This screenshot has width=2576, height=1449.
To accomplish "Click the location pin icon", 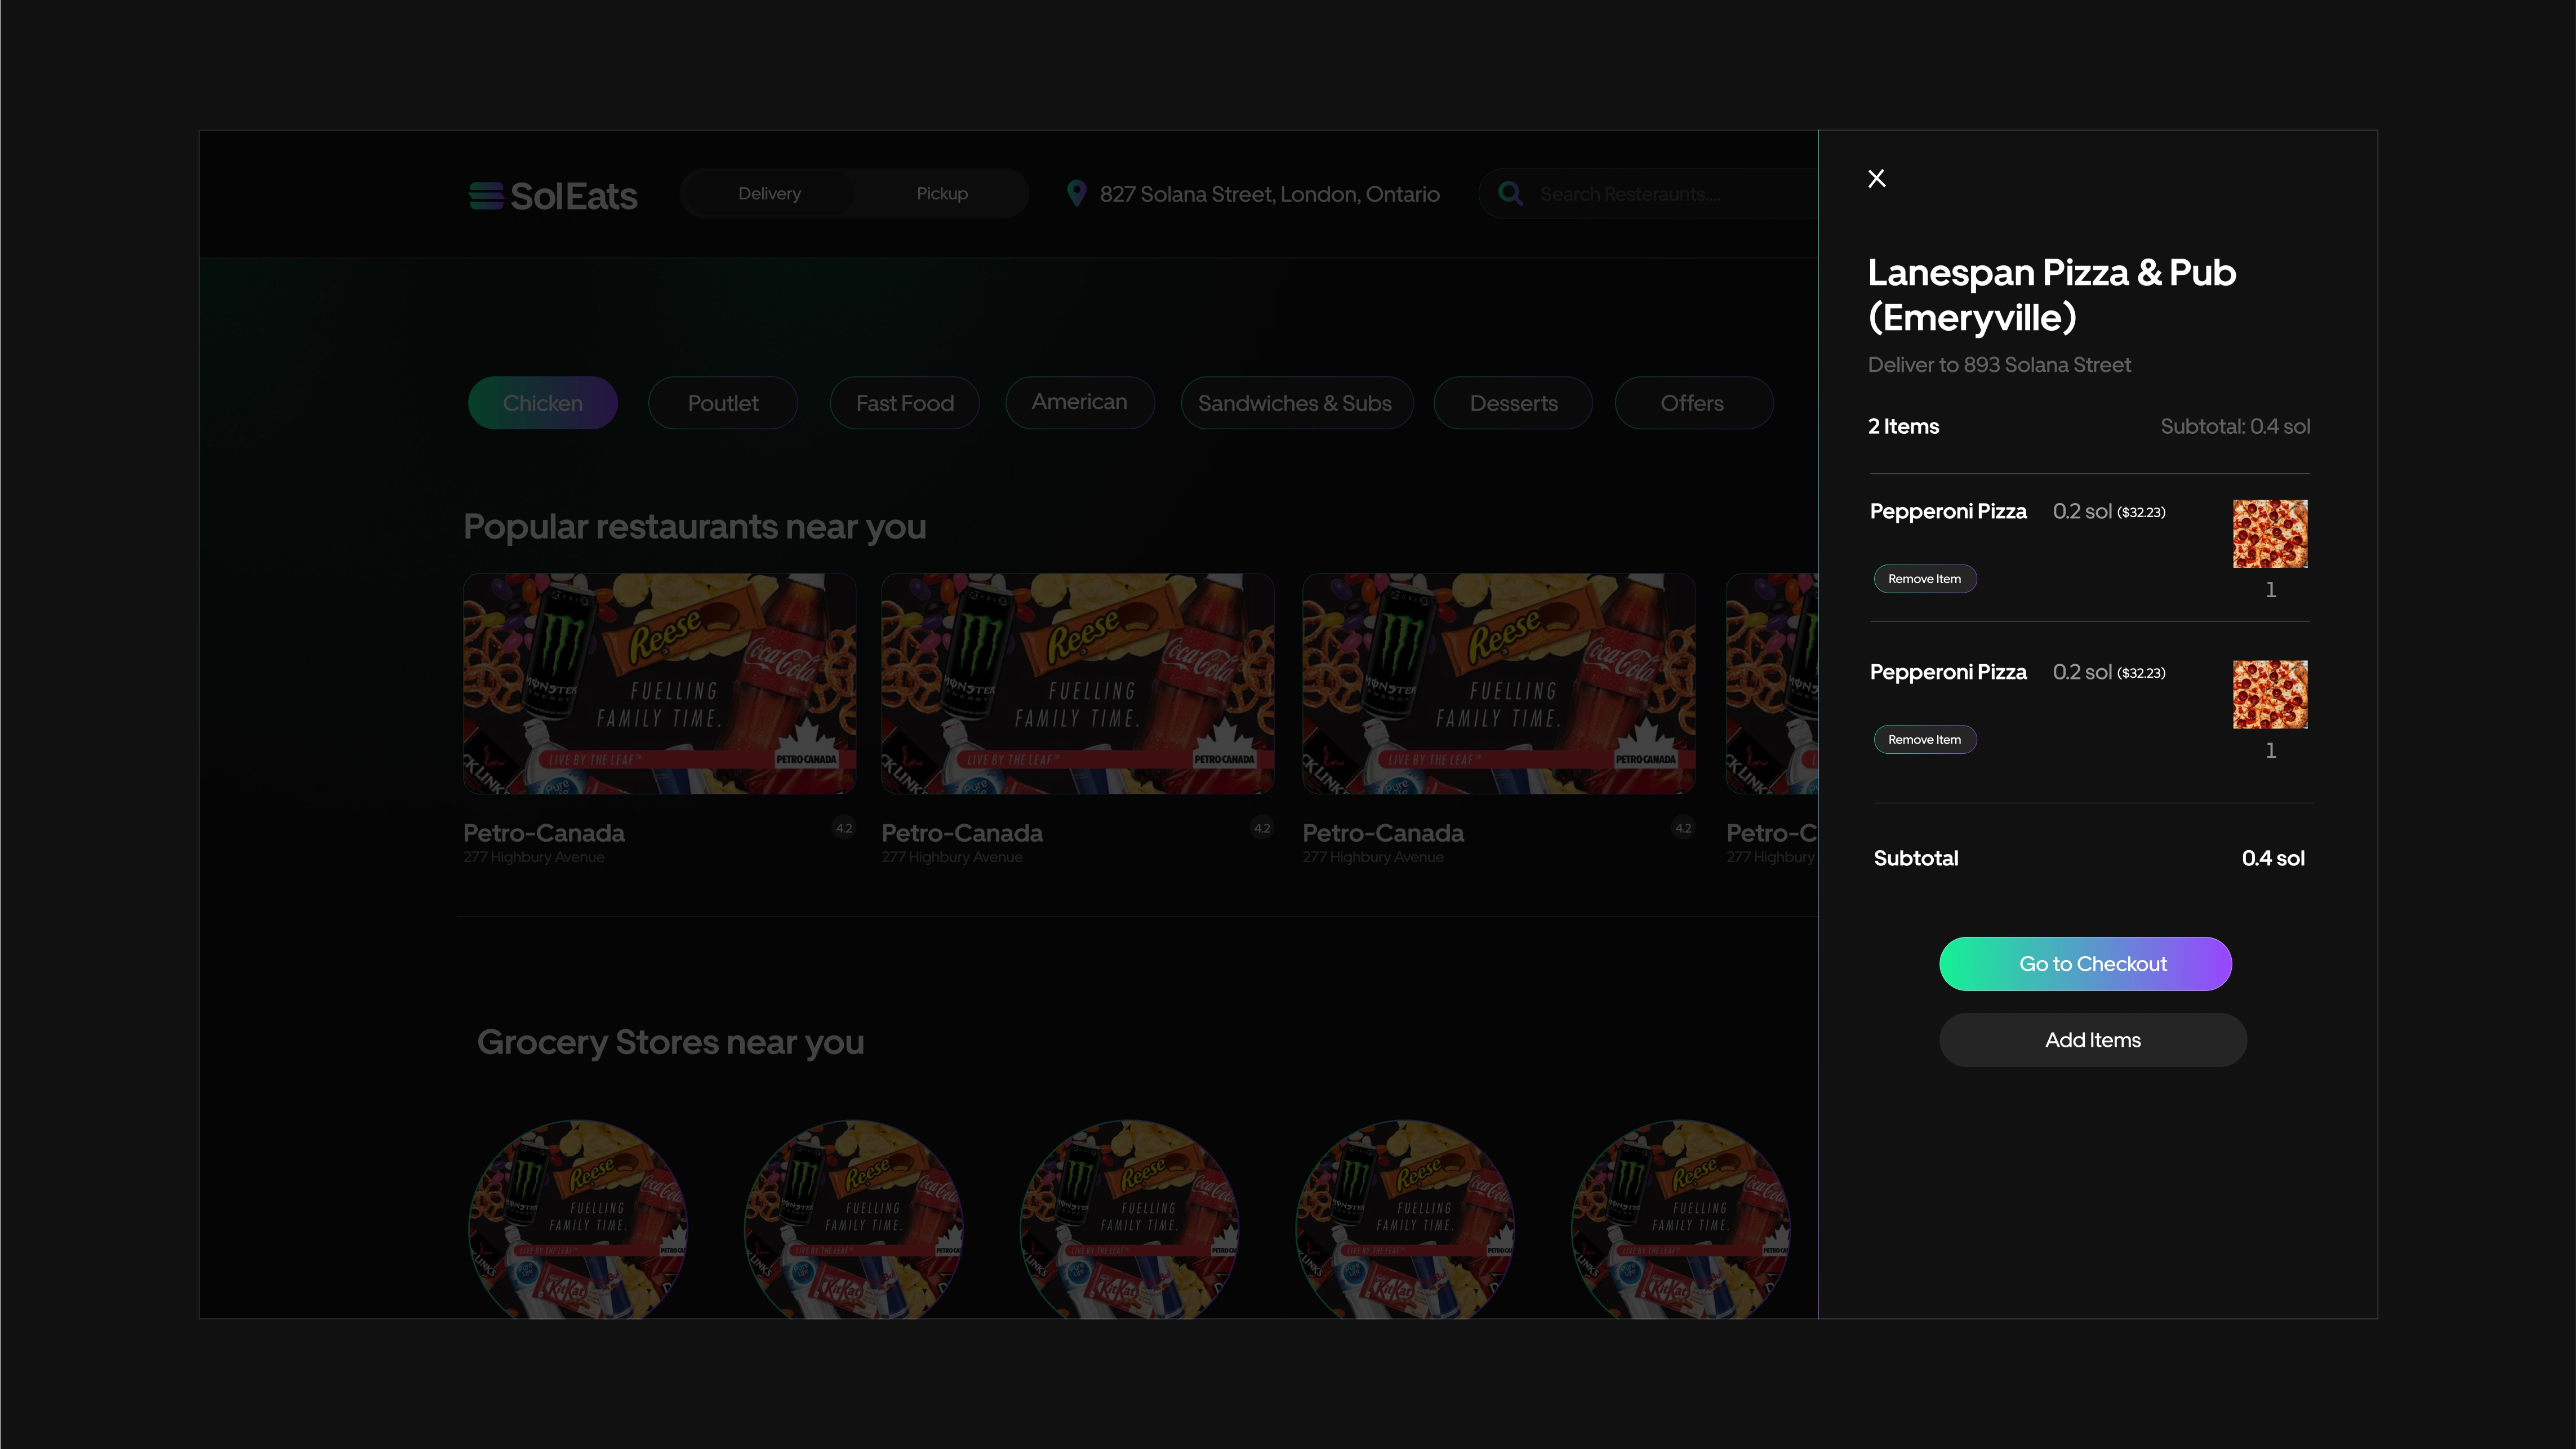I will (1076, 193).
